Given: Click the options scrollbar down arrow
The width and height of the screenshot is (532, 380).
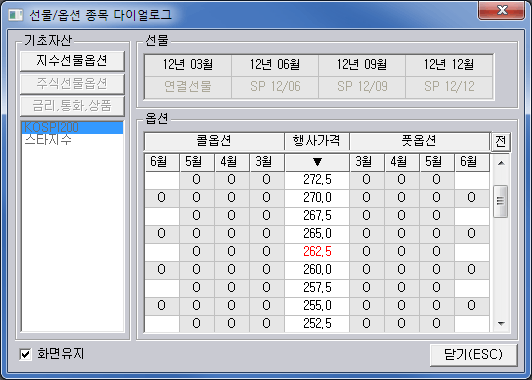Looking at the screenshot, I should 501,324.
